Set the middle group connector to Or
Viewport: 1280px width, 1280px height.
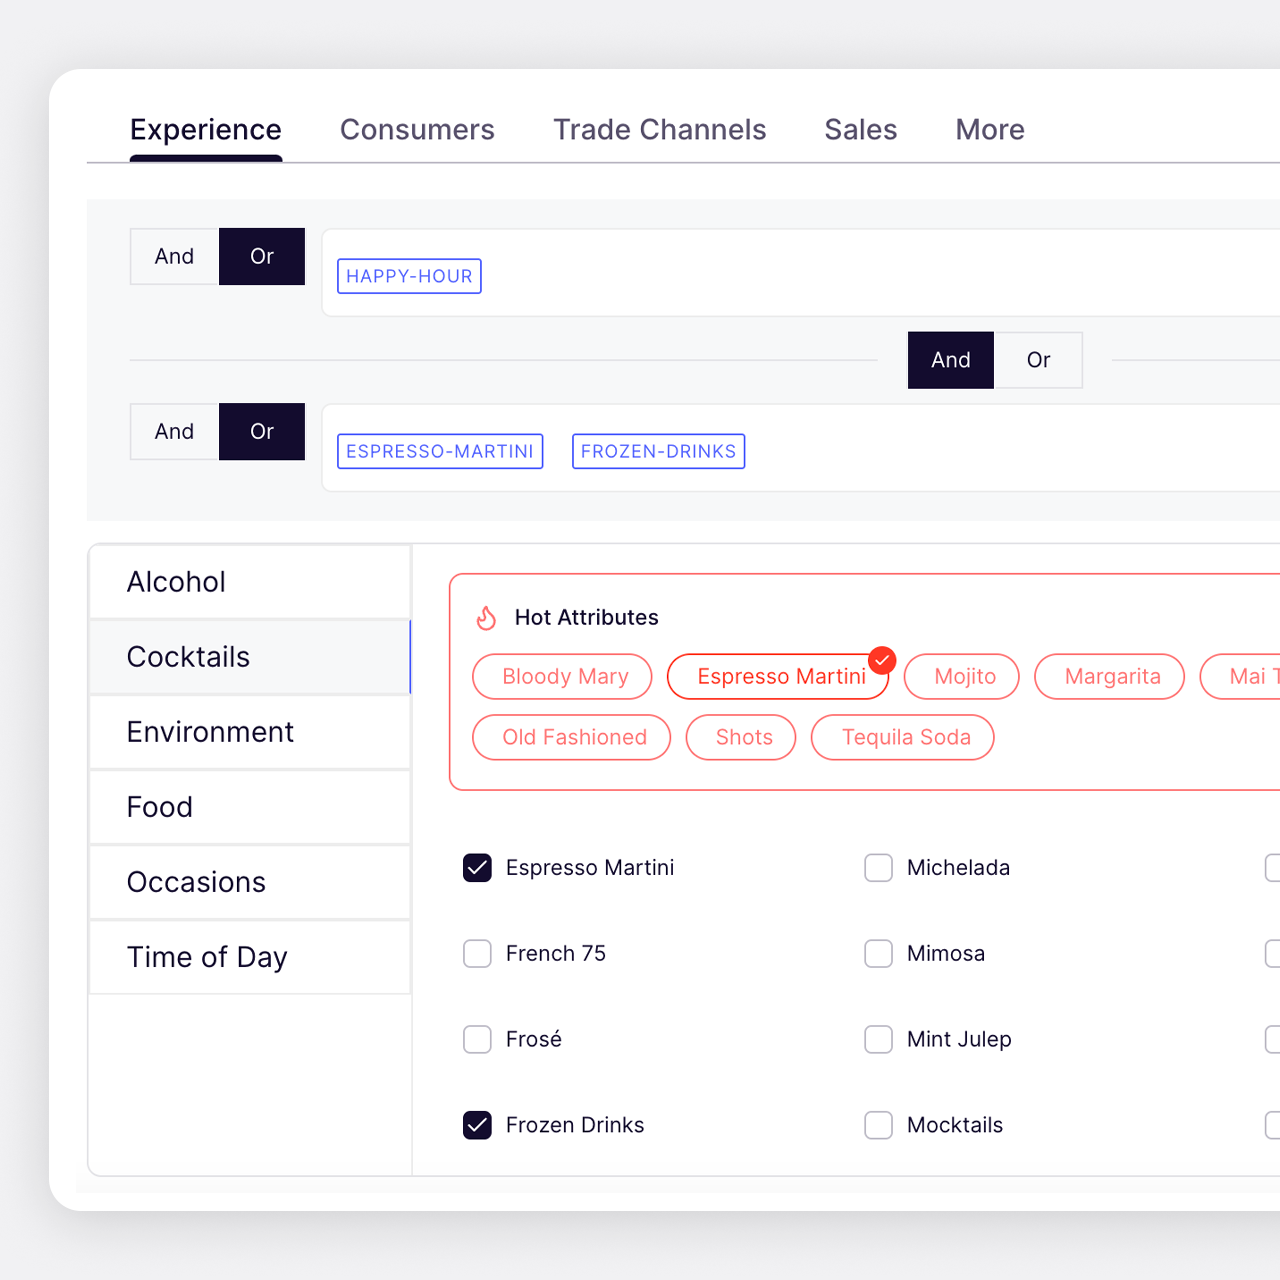1038,360
